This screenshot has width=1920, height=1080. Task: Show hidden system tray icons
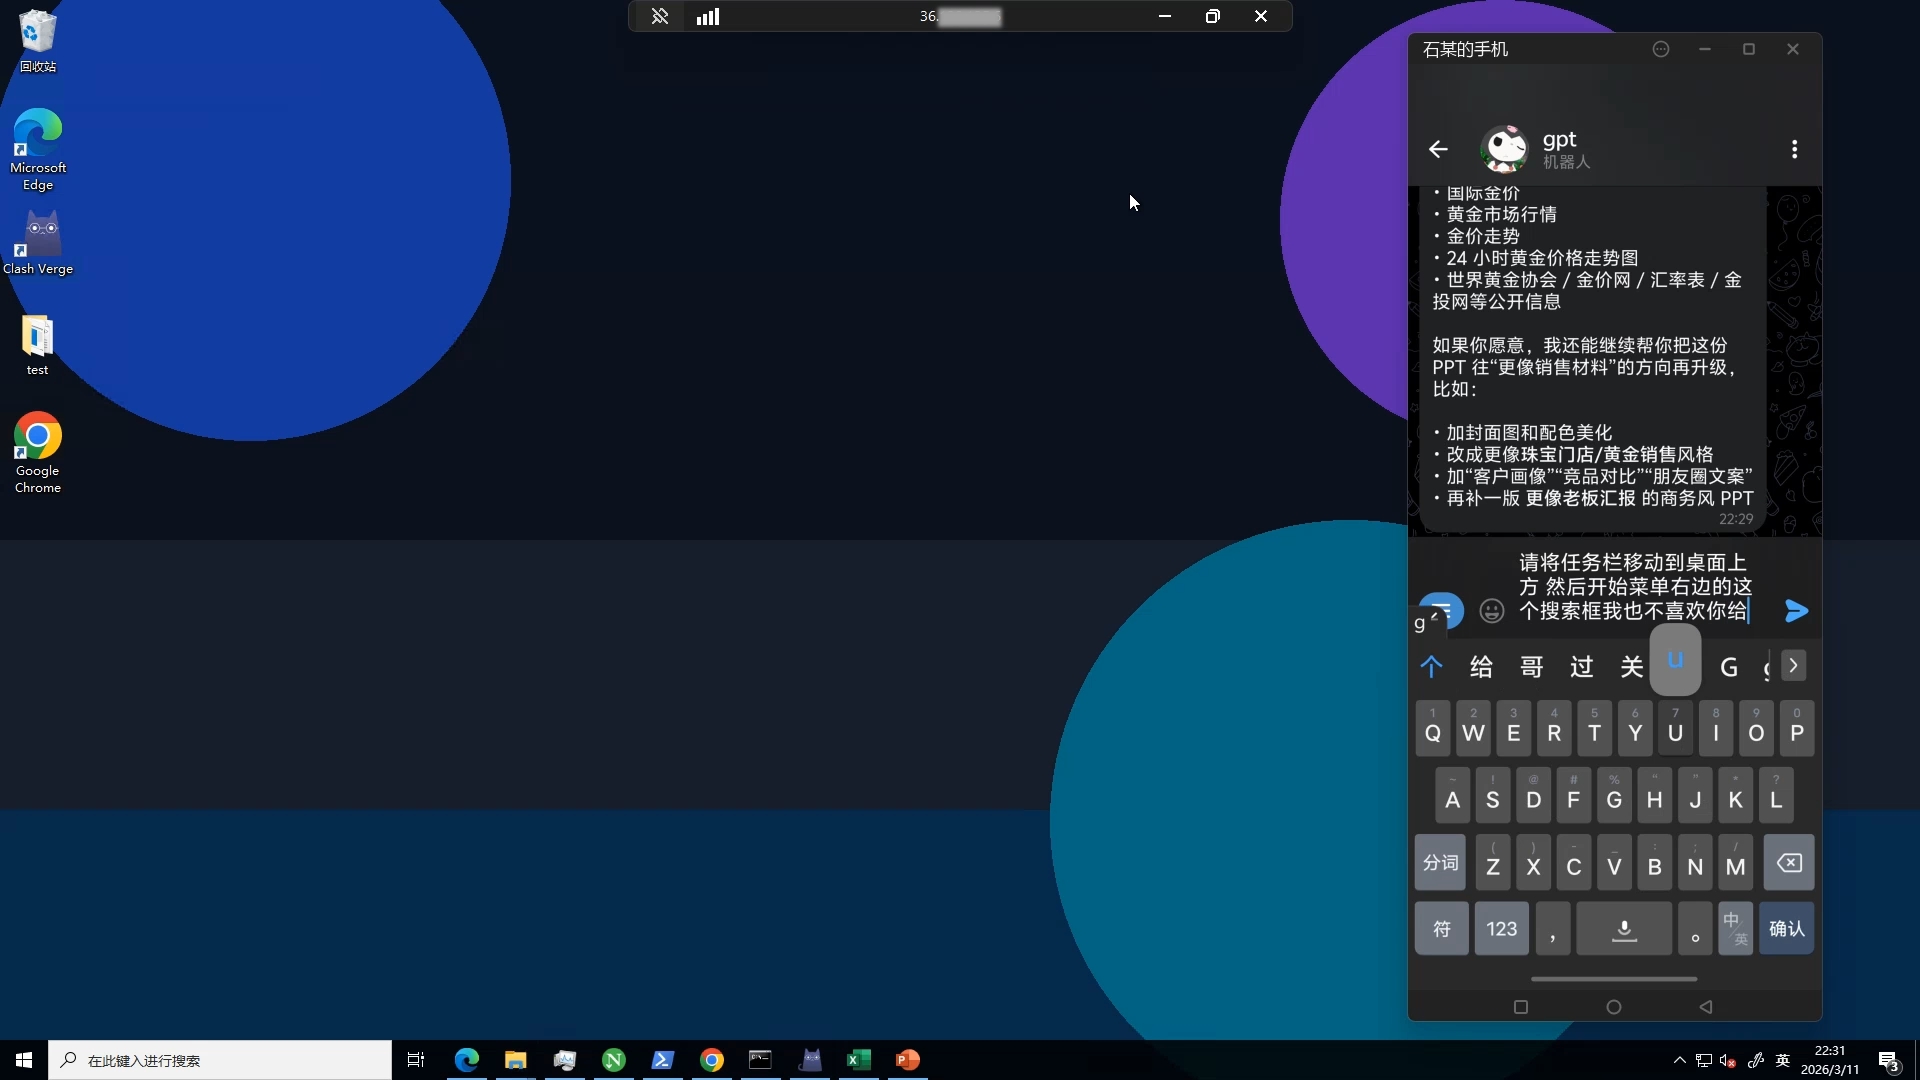(x=1679, y=1060)
